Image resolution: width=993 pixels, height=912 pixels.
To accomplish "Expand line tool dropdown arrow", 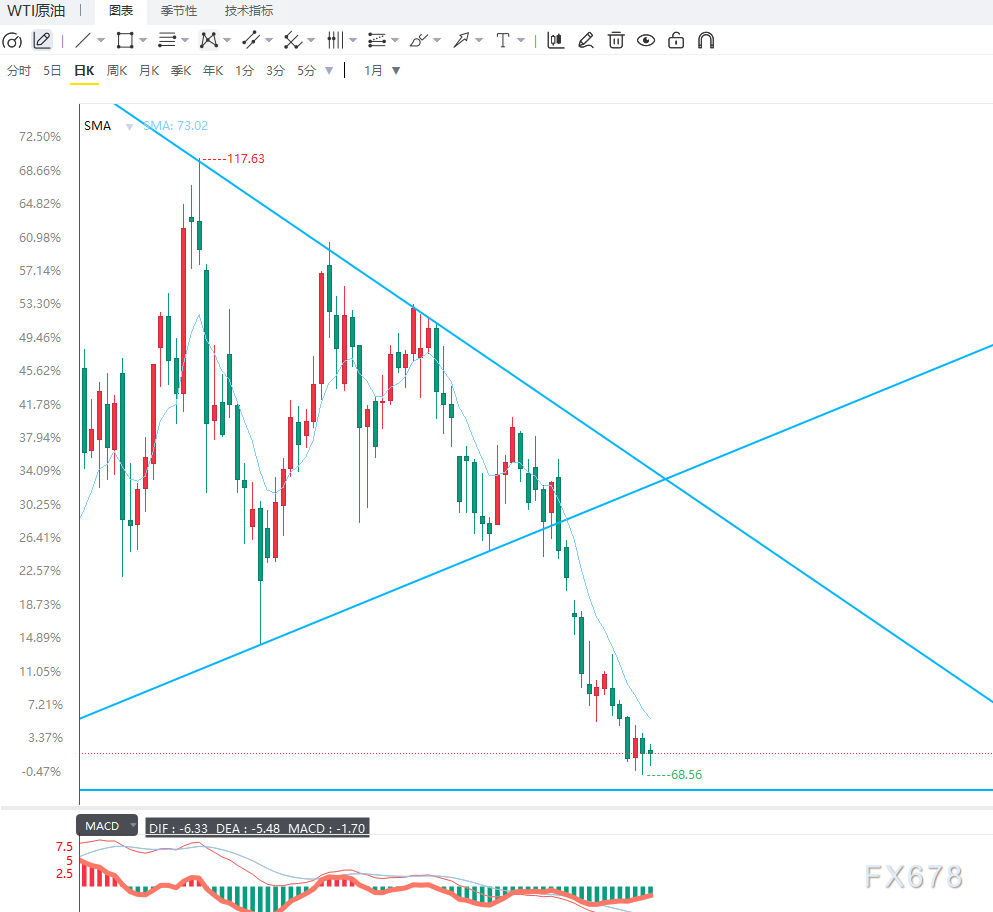I will [x=101, y=41].
